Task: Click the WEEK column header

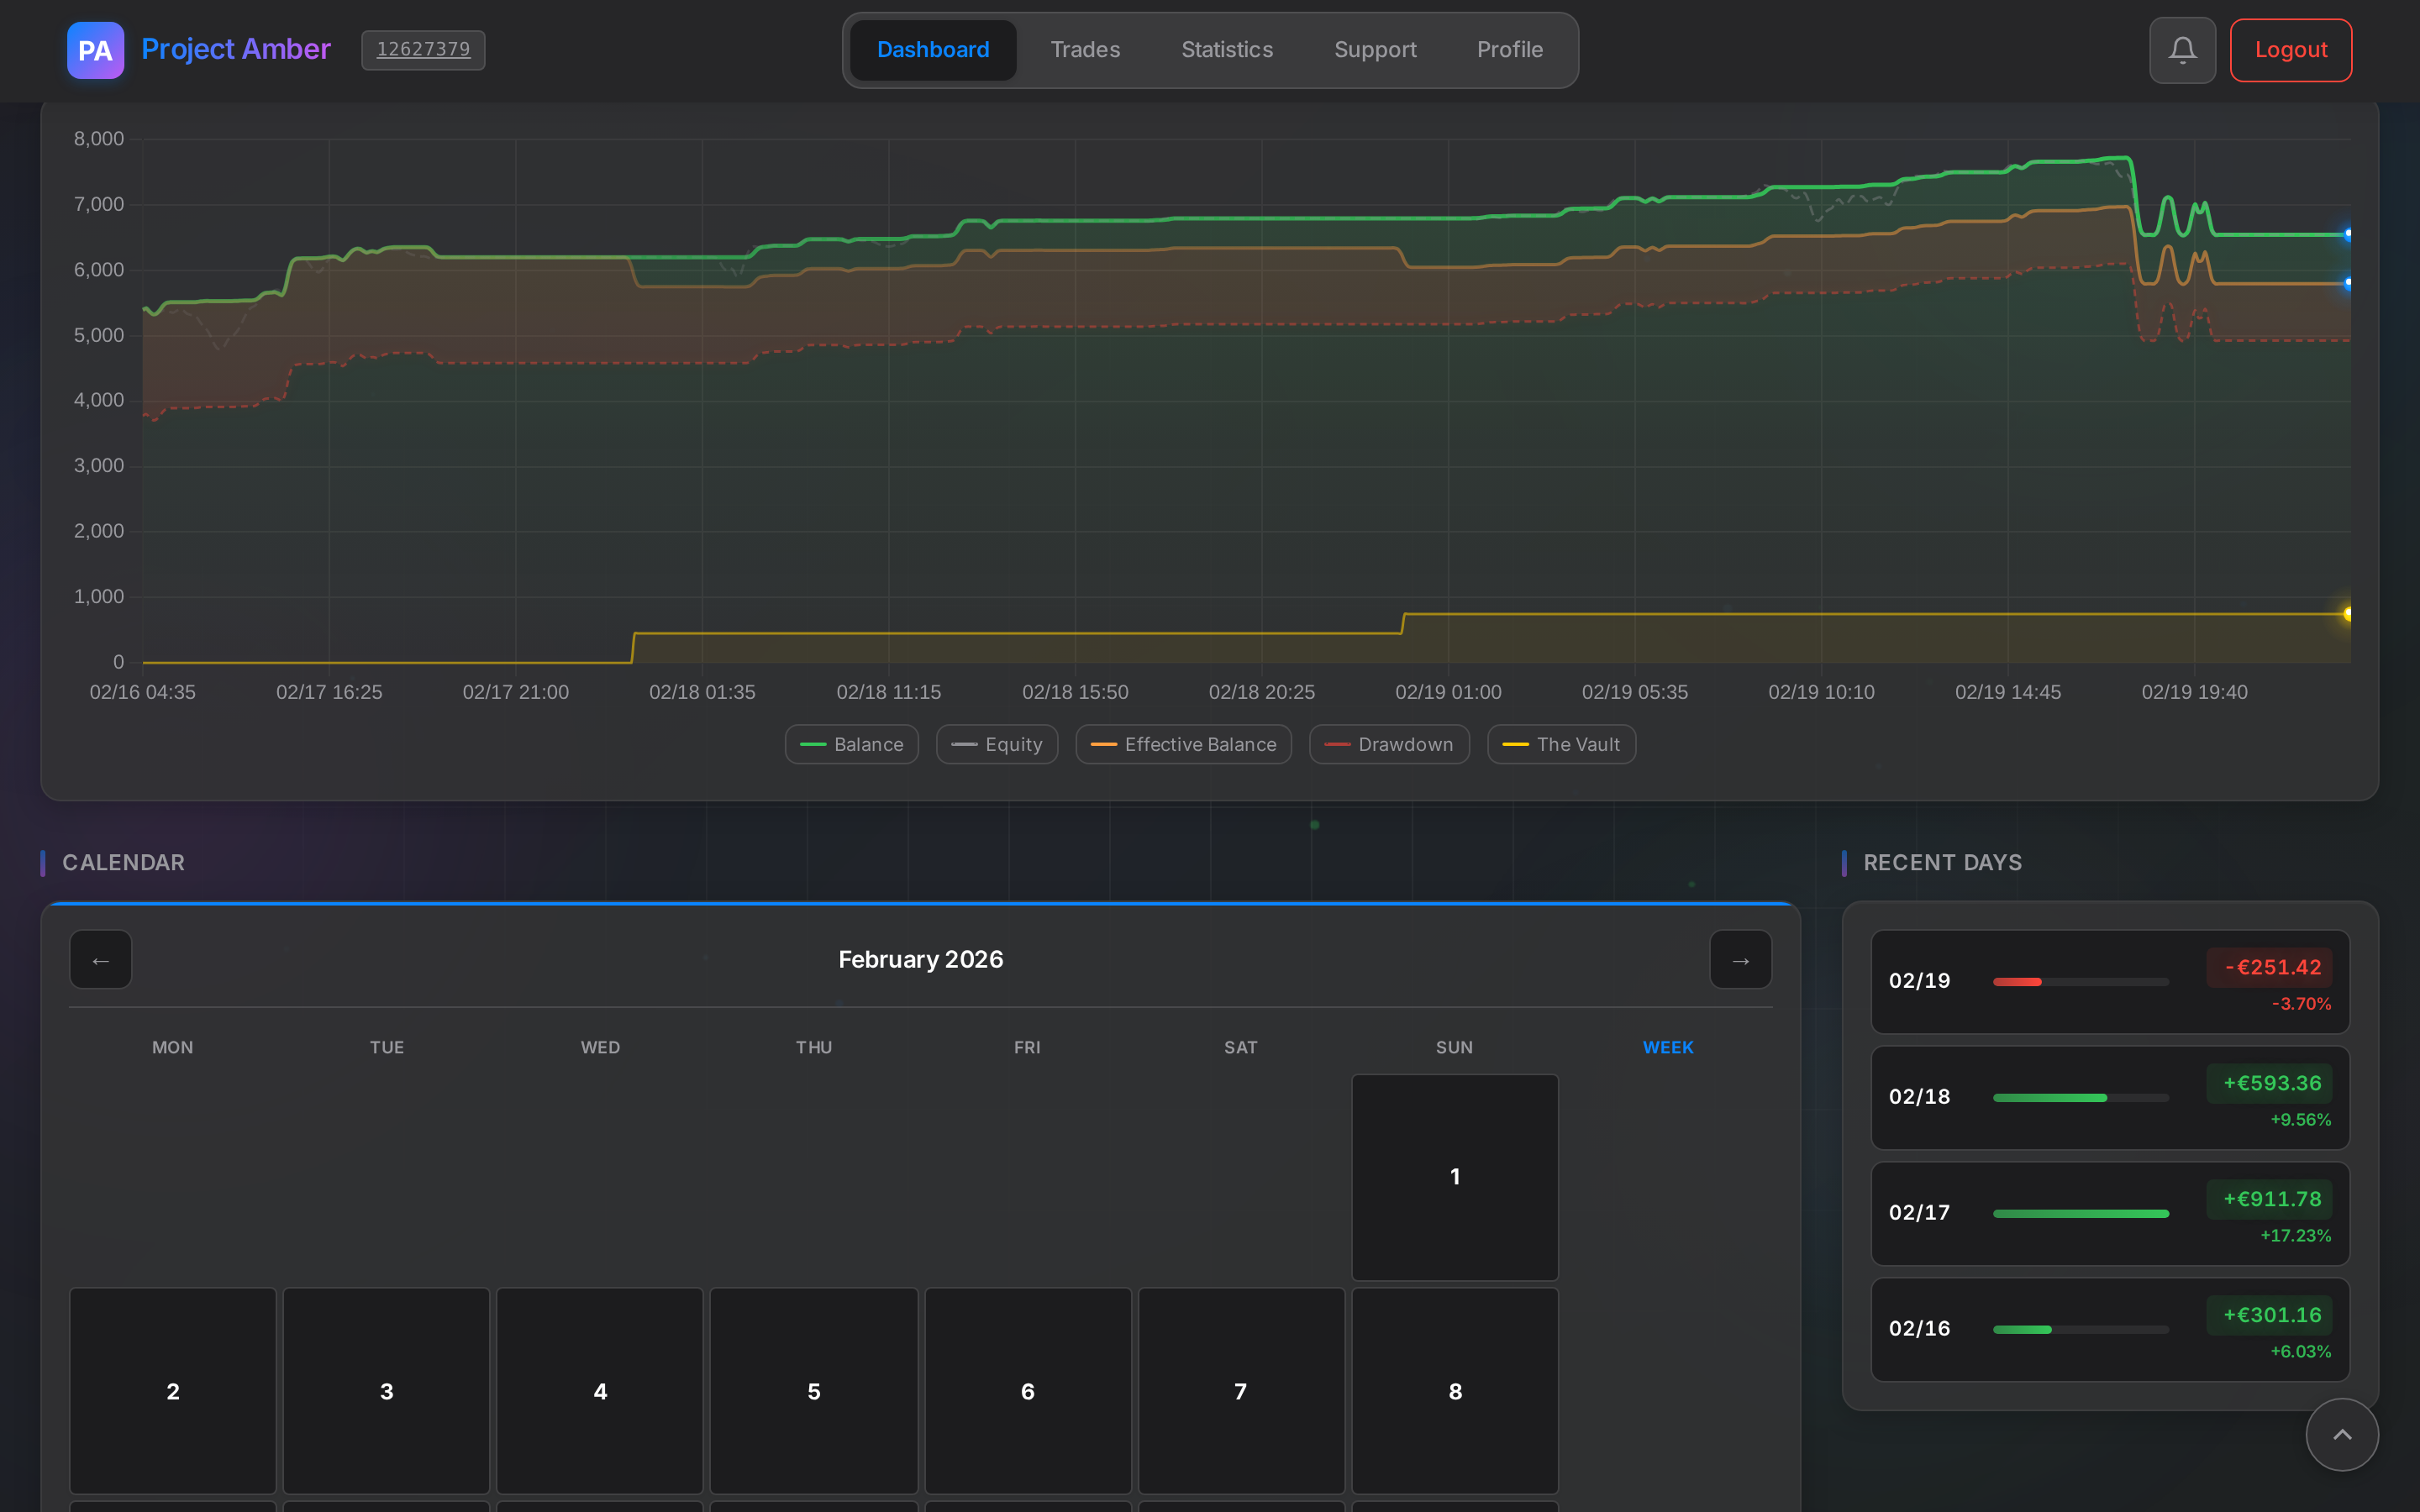Action: (1668, 1047)
